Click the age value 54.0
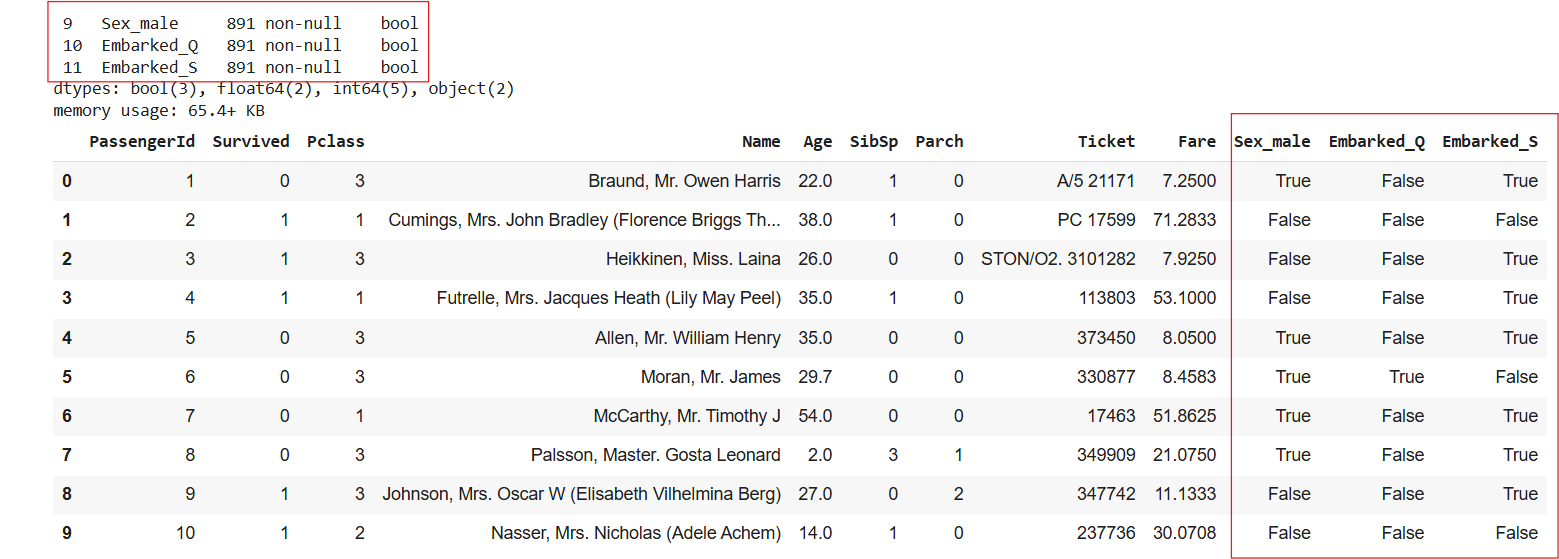 [815, 416]
